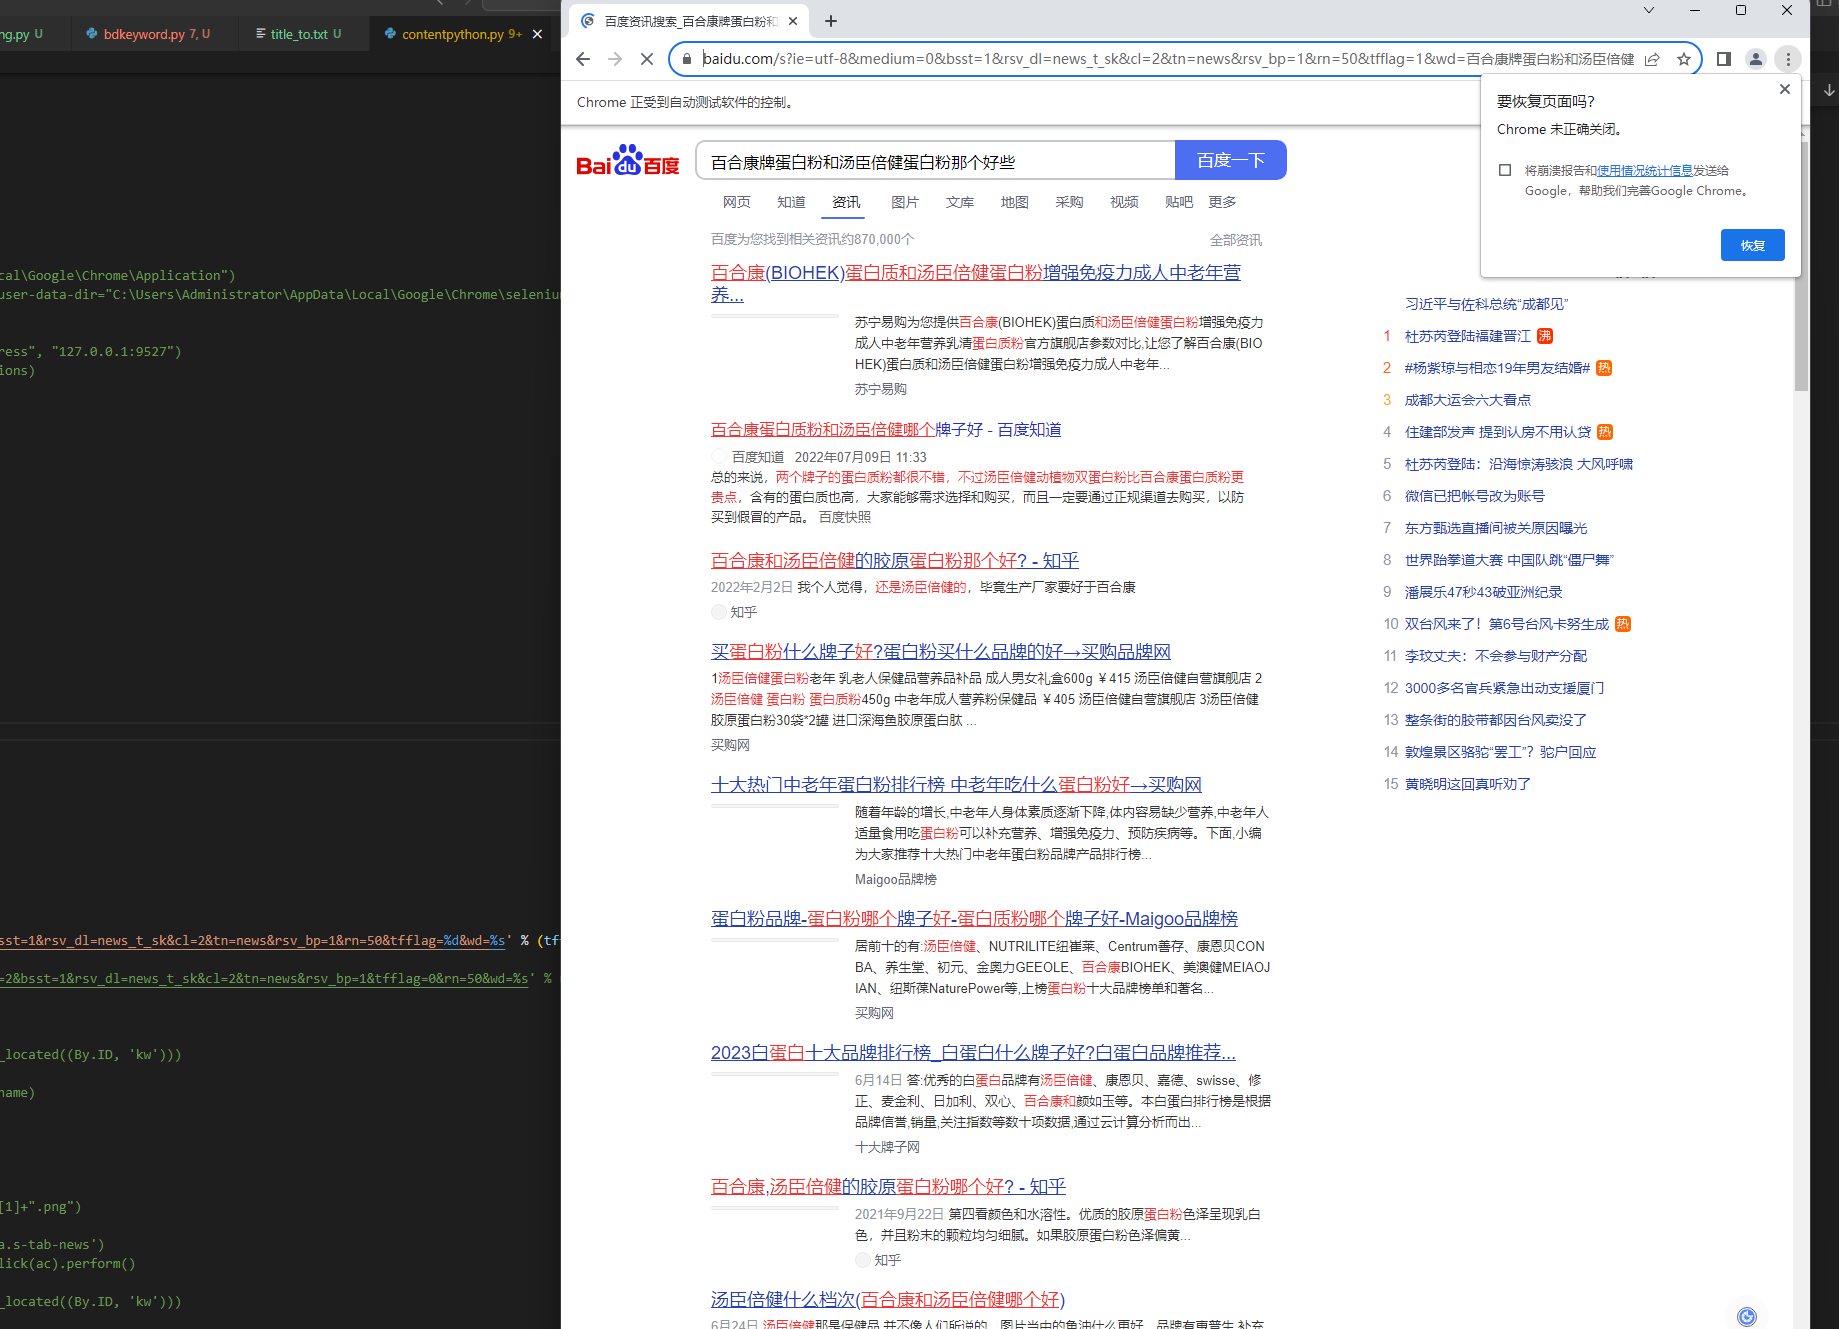Go back with Chrome back arrow
The image size is (1839, 1329).
coord(583,59)
